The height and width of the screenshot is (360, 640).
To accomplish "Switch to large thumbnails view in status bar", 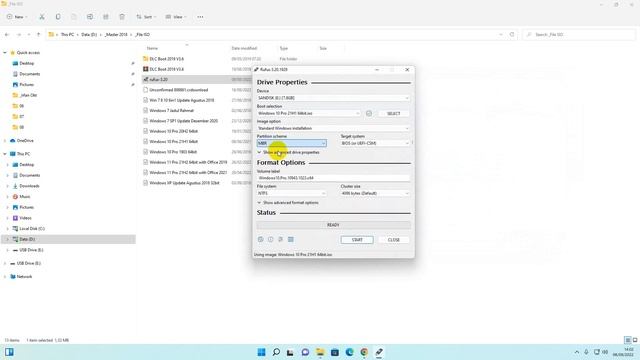I will tap(635, 340).
